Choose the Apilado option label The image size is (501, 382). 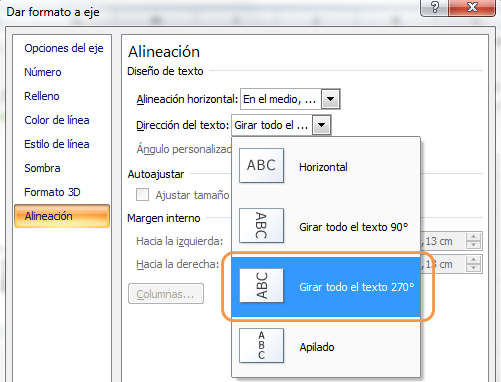(x=317, y=347)
